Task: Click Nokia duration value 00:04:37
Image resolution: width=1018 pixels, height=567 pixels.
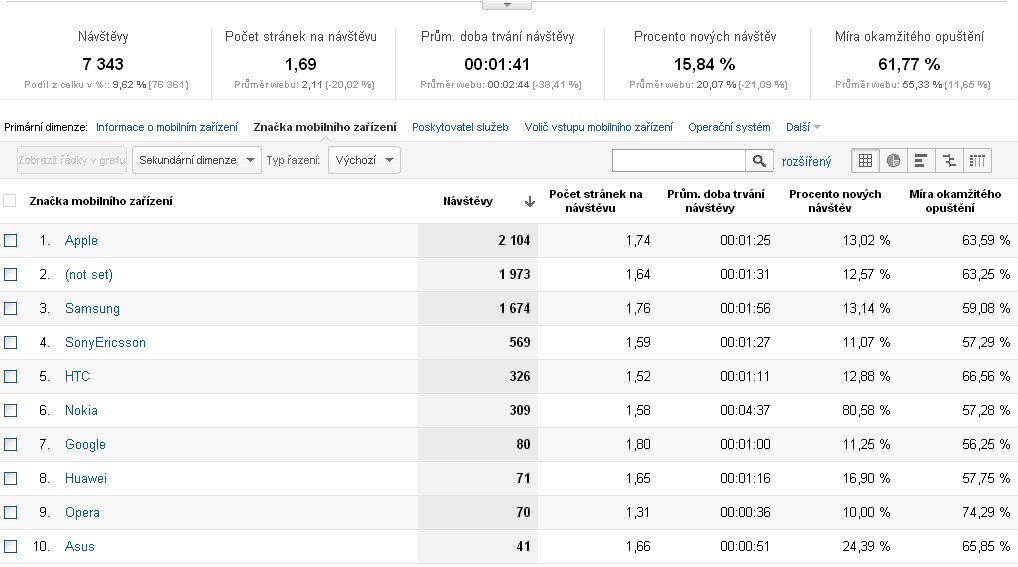Action: click(745, 410)
